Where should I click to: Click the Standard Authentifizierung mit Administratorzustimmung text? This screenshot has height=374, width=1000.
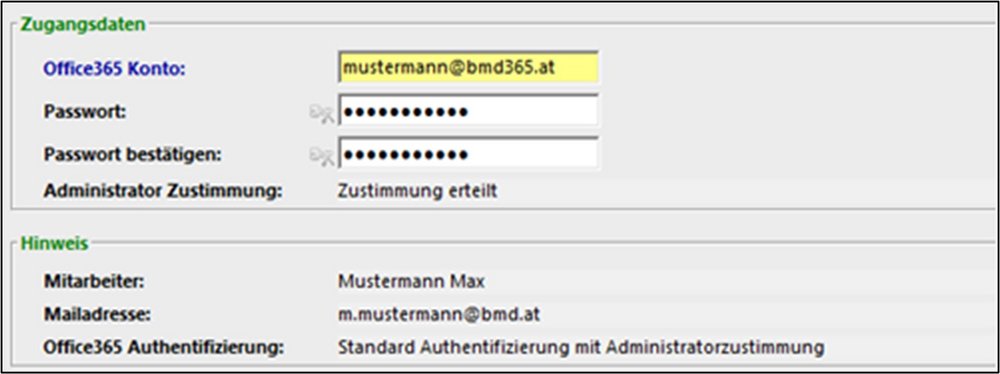581,348
